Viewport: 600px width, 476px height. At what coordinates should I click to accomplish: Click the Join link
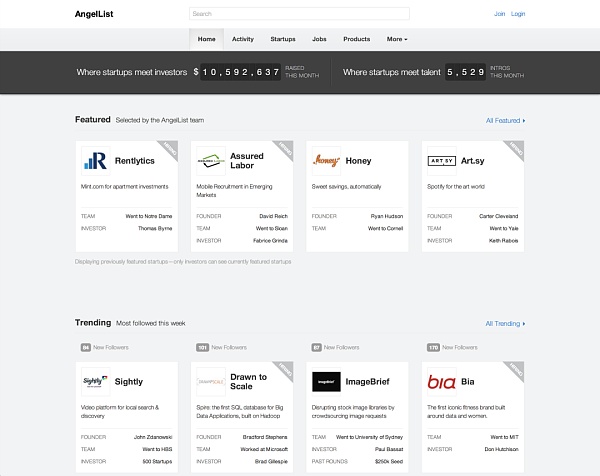(499, 14)
